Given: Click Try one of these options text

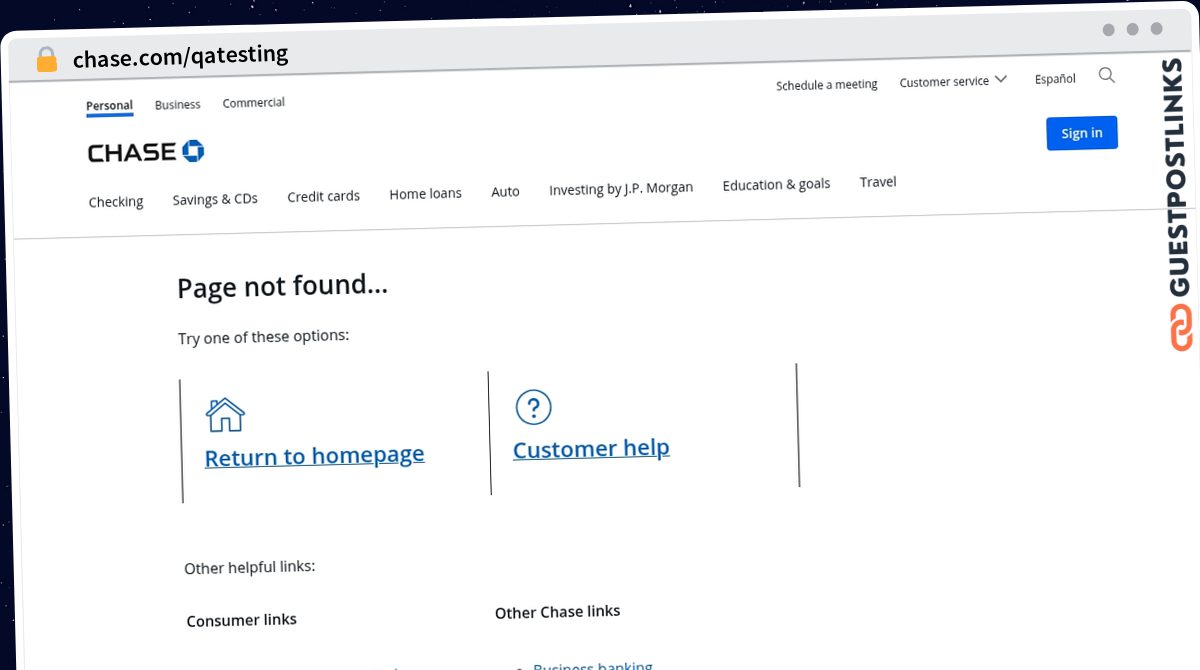Looking at the screenshot, I should pos(263,337).
